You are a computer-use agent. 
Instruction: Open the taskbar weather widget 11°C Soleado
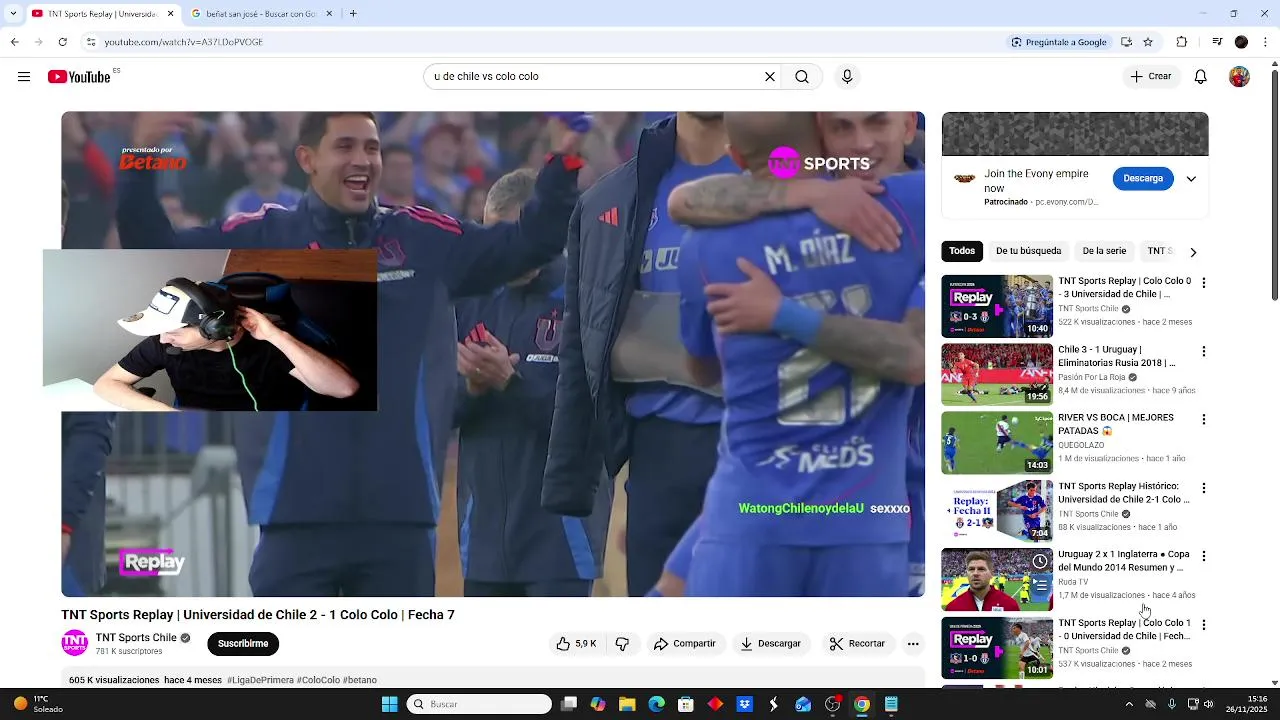coord(38,704)
